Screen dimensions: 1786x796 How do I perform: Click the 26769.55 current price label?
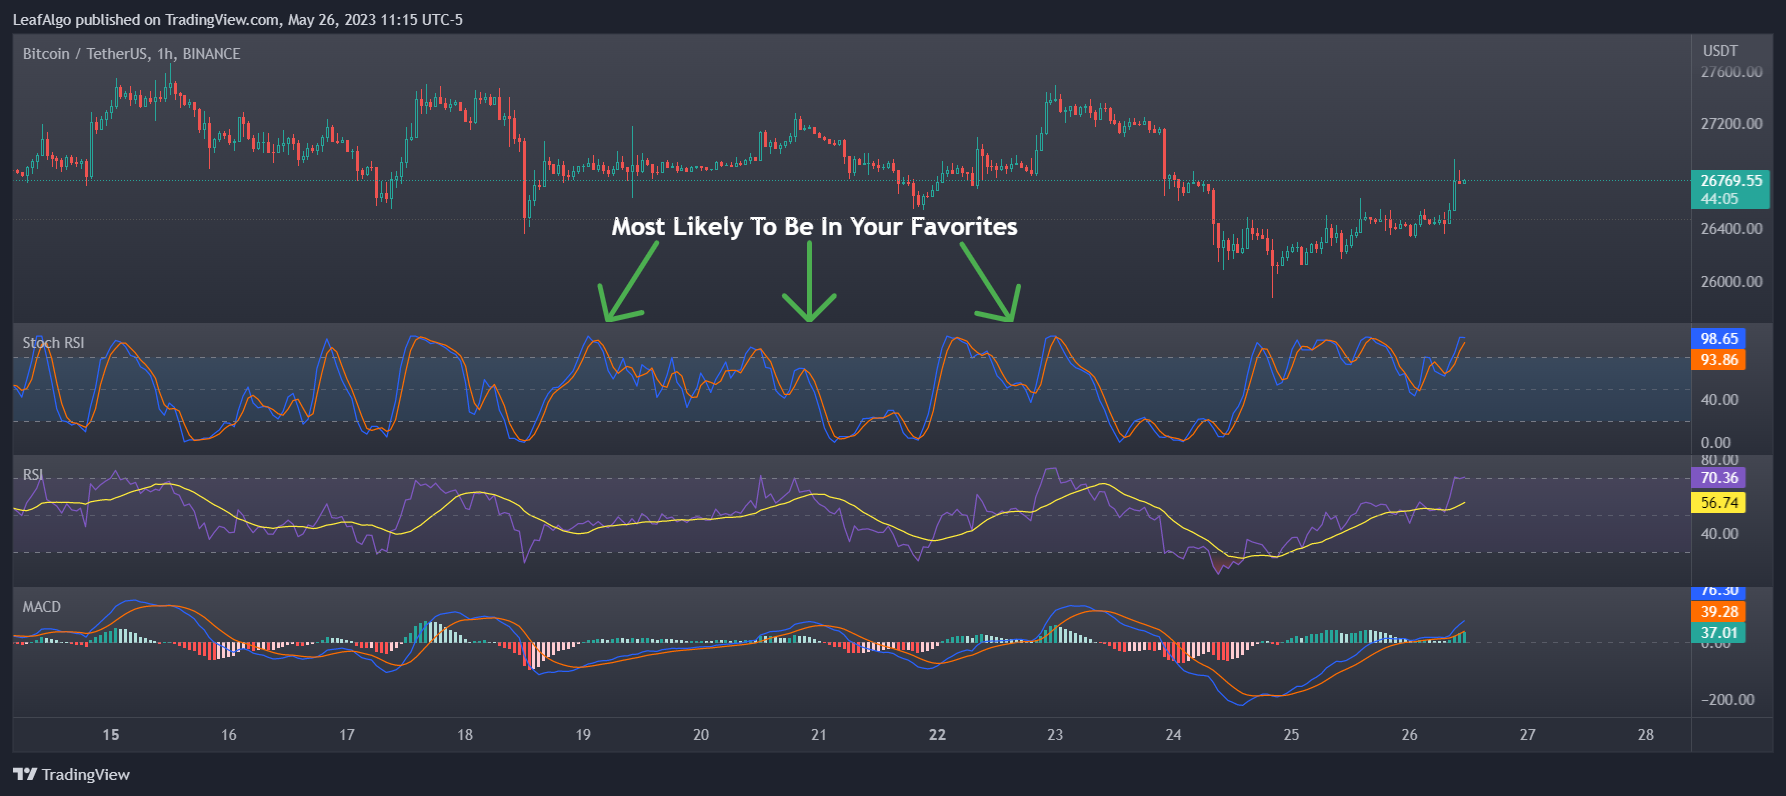point(1730,181)
